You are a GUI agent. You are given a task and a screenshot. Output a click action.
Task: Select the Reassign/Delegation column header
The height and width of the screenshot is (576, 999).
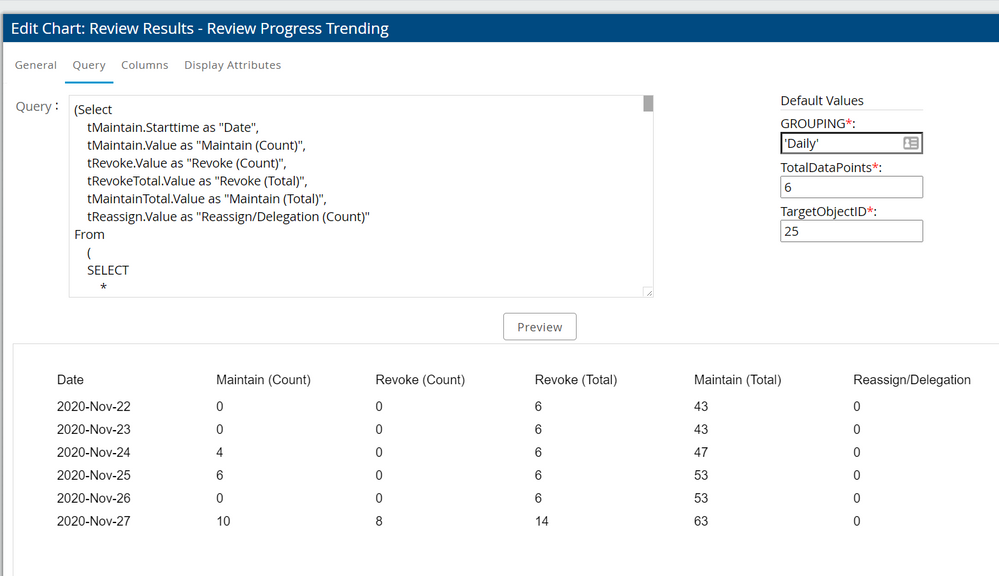click(911, 380)
